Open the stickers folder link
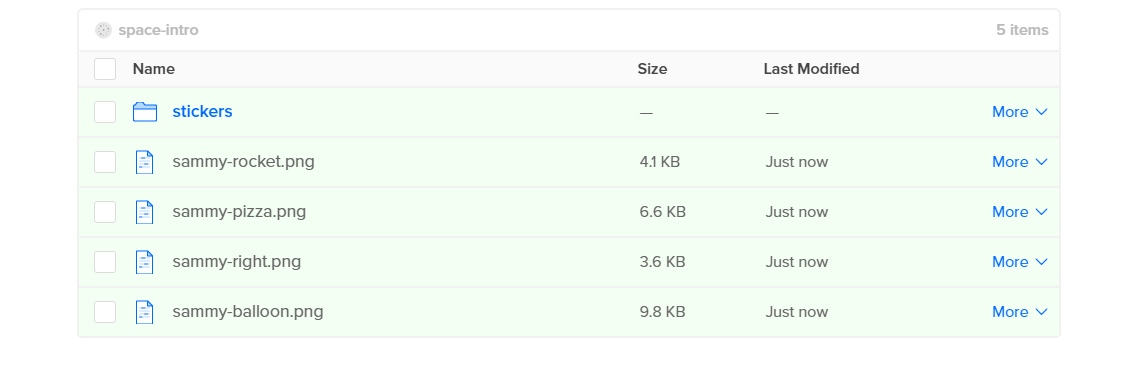This screenshot has width=1134, height=377. (202, 111)
